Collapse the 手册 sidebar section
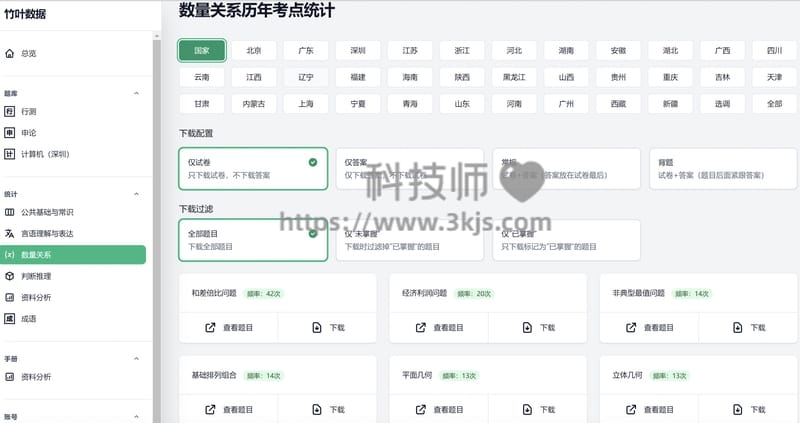Screen dimensions: 800x423 (136, 359)
